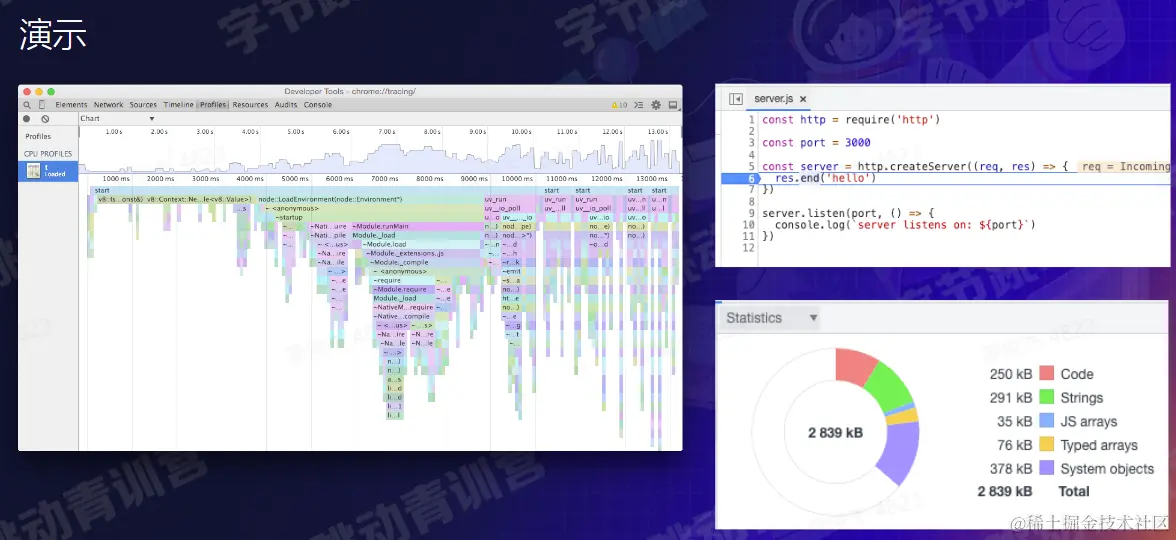This screenshot has width=1176, height=540.
Task: Click the yellow Typed arrays legend swatch
Action: click(1047, 445)
